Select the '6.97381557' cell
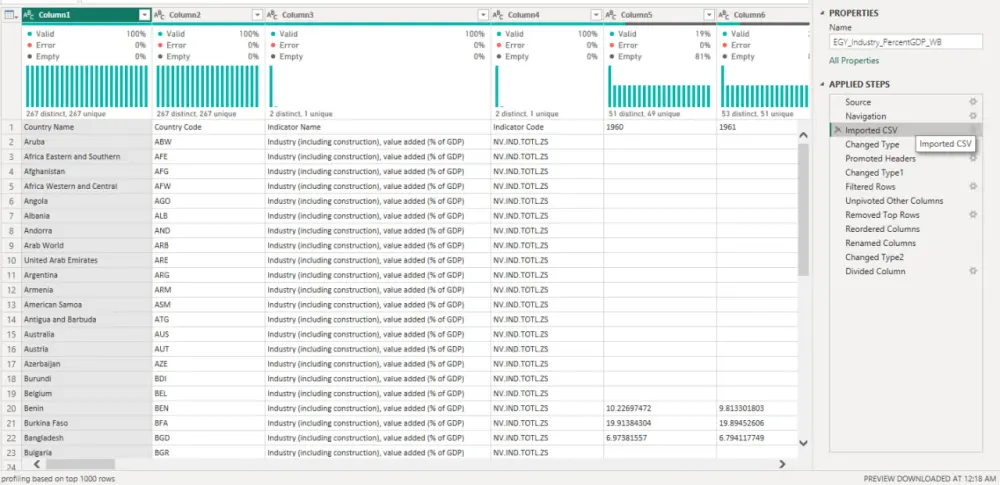 pyautogui.click(x=660, y=438)
